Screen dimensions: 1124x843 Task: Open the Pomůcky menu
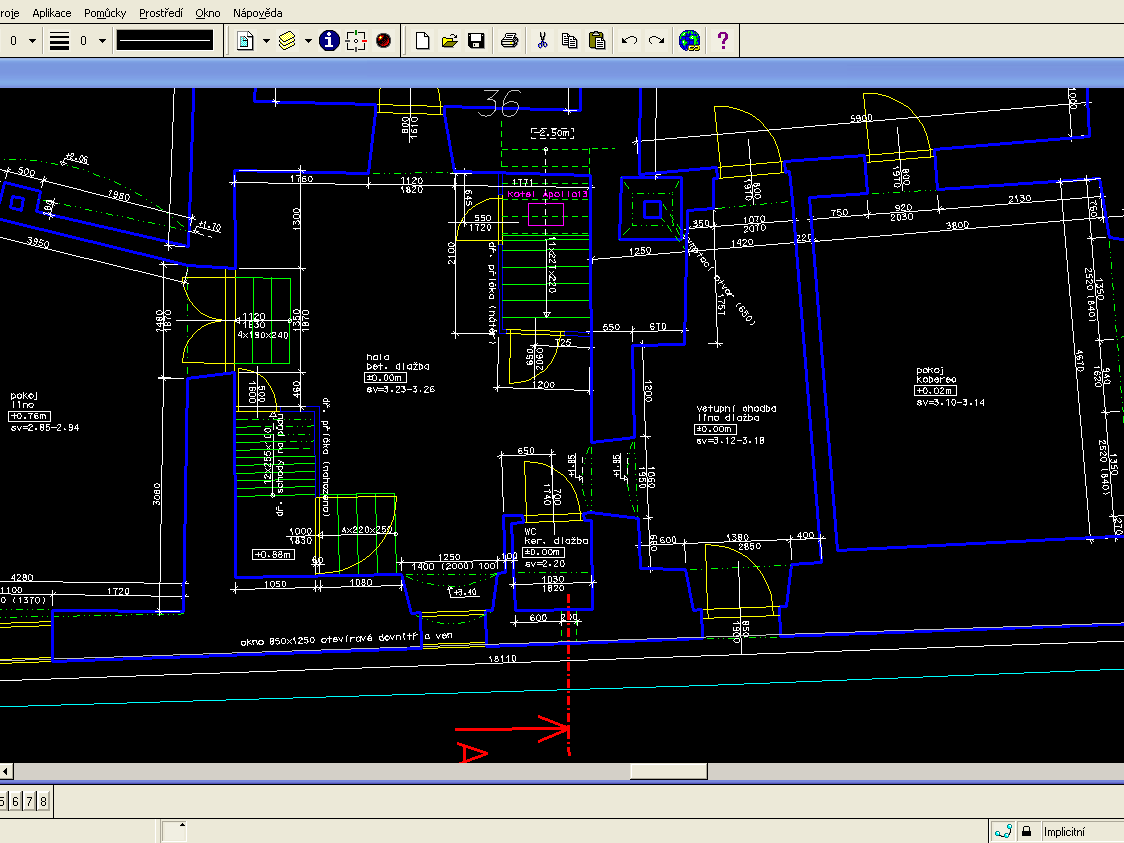pyautogui.click(x=105, y=13)
